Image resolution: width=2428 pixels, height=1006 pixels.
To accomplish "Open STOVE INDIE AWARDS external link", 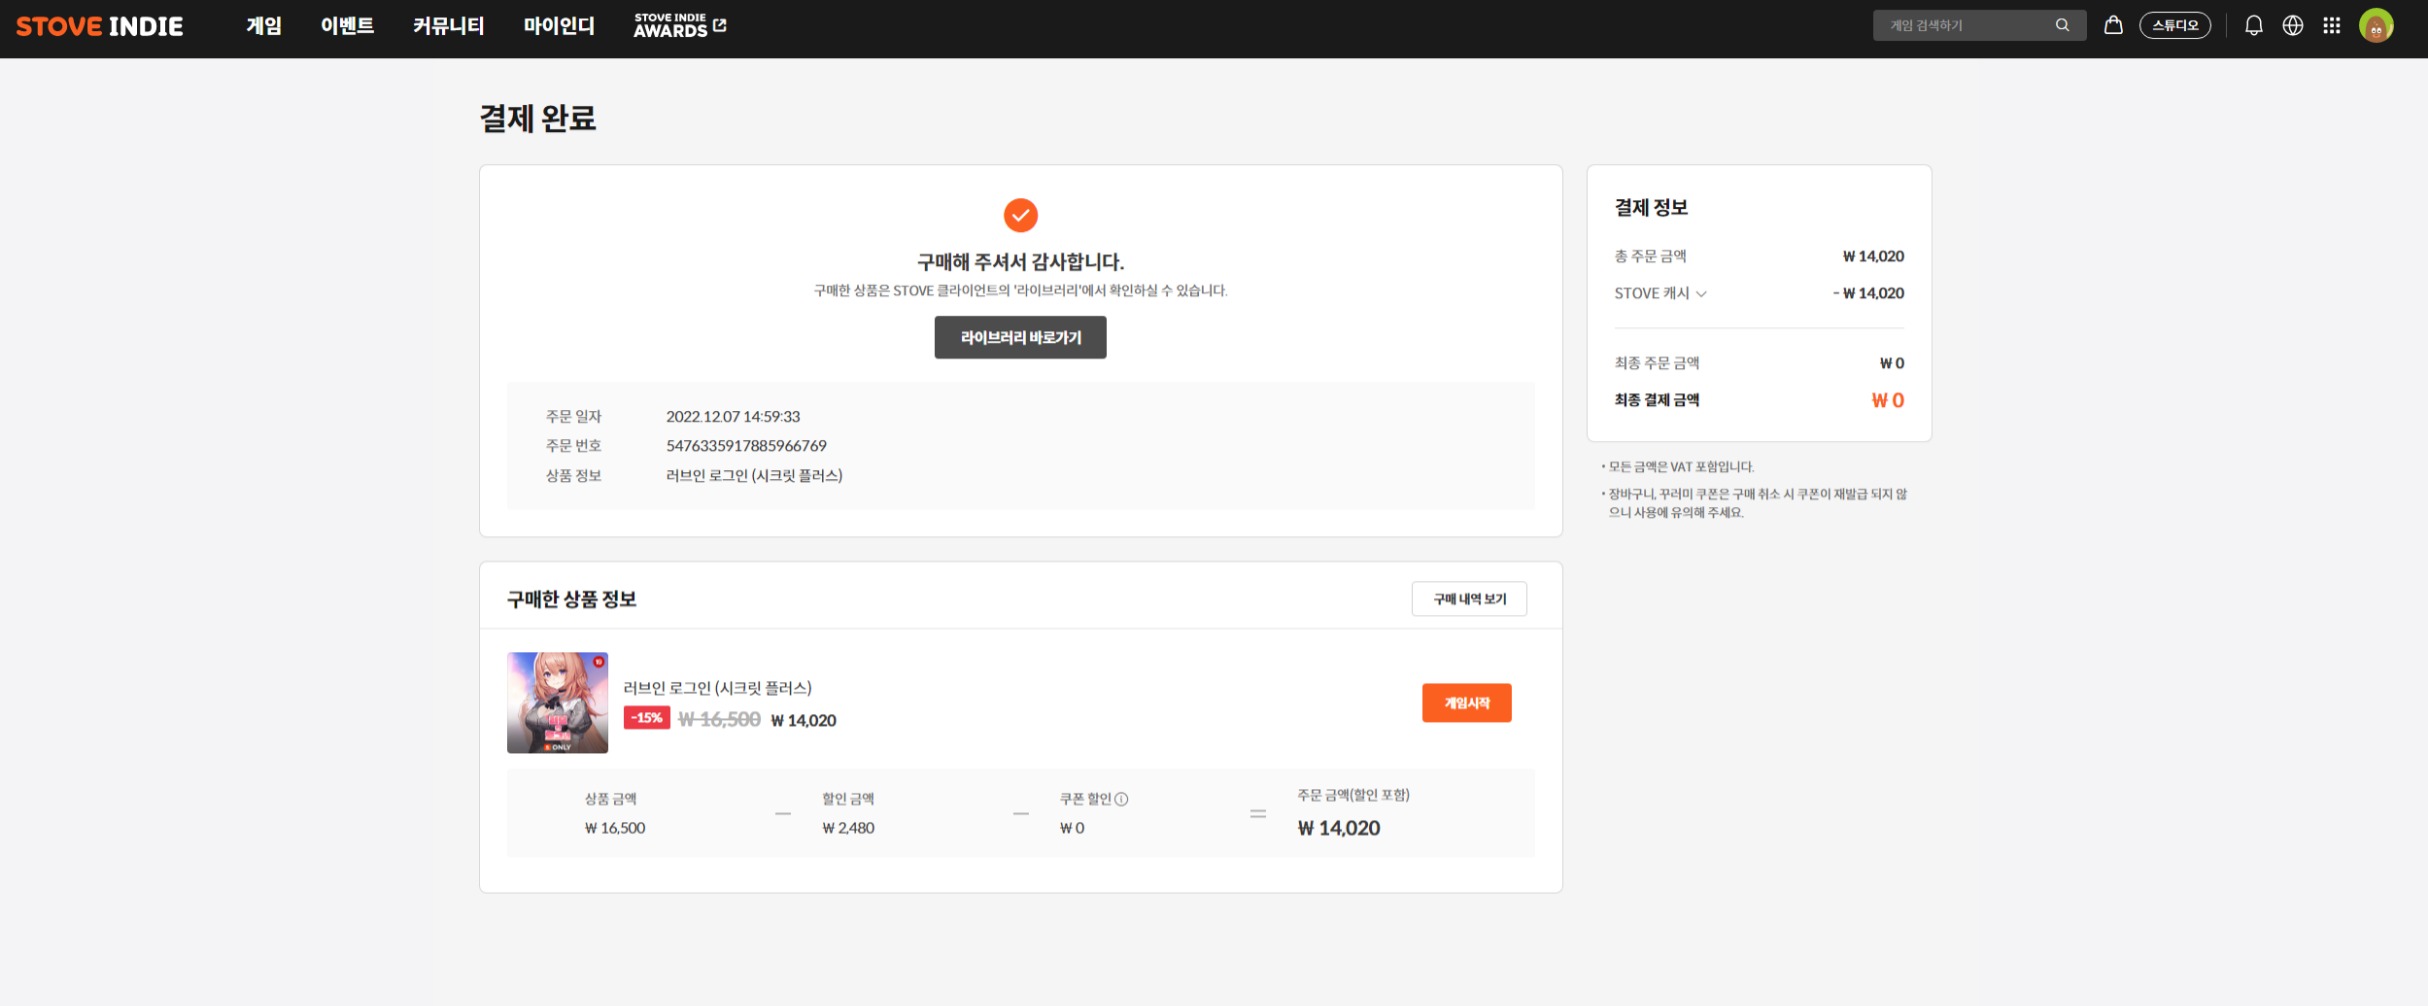I will 680,26.
